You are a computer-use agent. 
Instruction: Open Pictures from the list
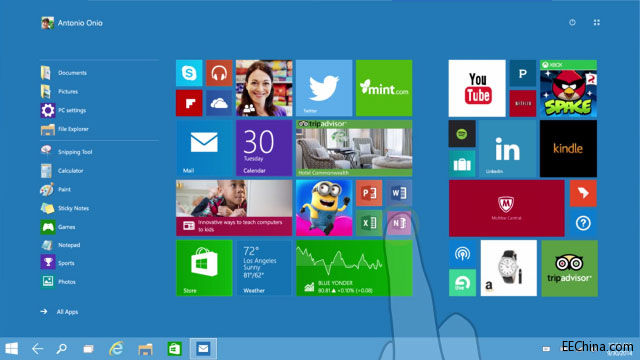click(x=60, y=91)
